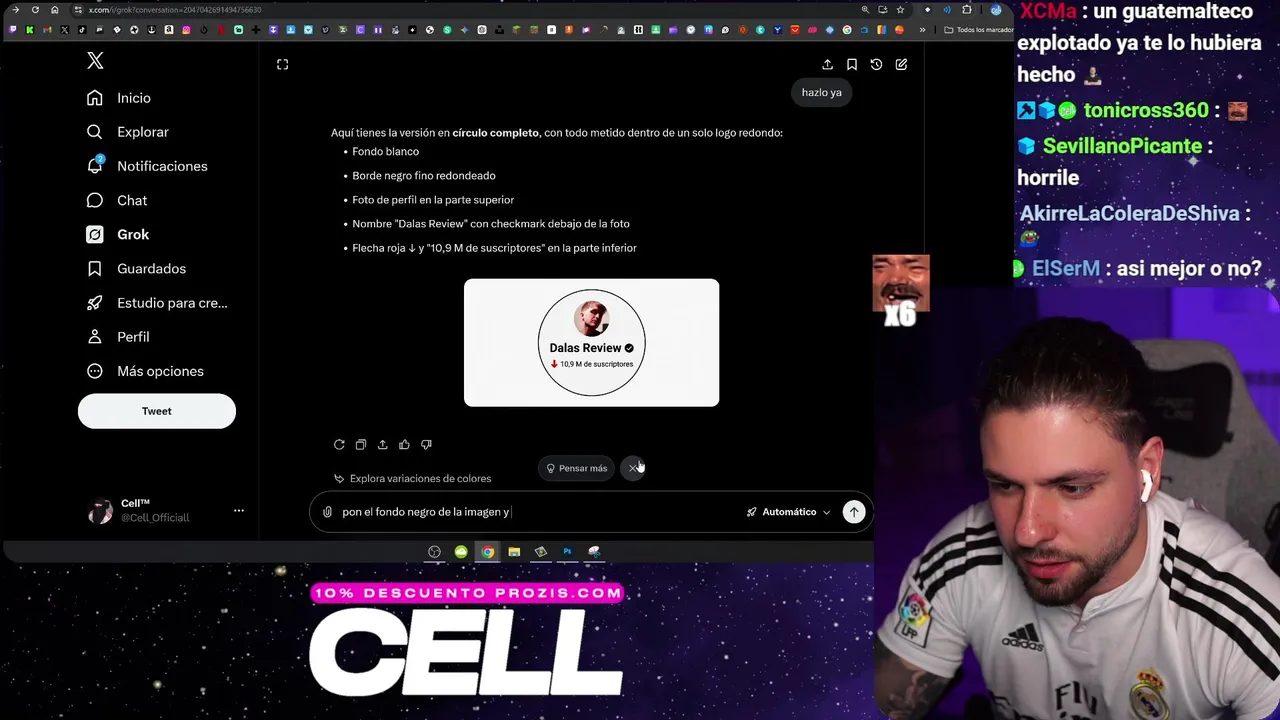Open the green cloud app in taskbar
Image resolution: width=1280 pixels, height=720 pixels.
pos(461,551)
